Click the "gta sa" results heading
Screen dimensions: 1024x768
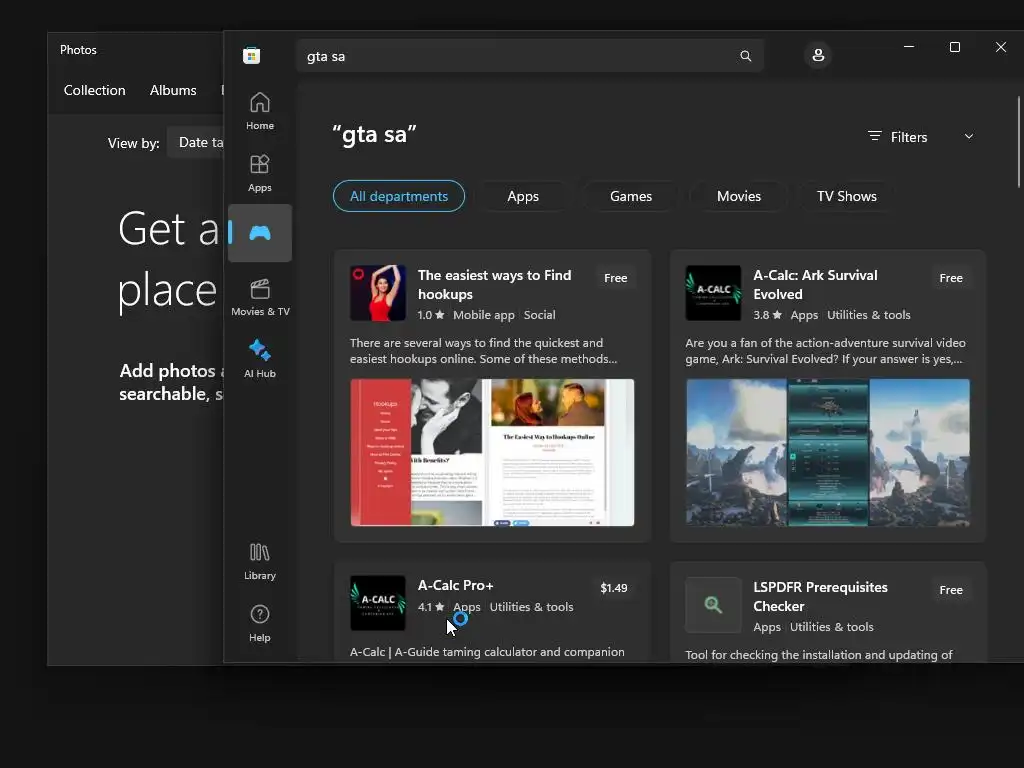(x=374, y=135)
